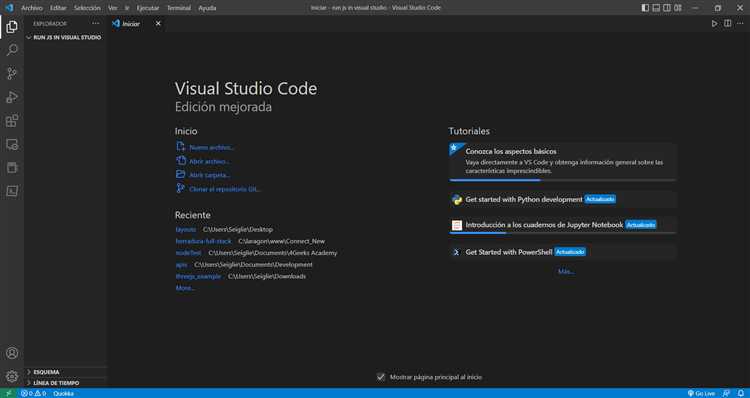Click the Jupyter notebook tutorial icon
750x398 pixels.
pyautogui.click(x=457, y=225)
